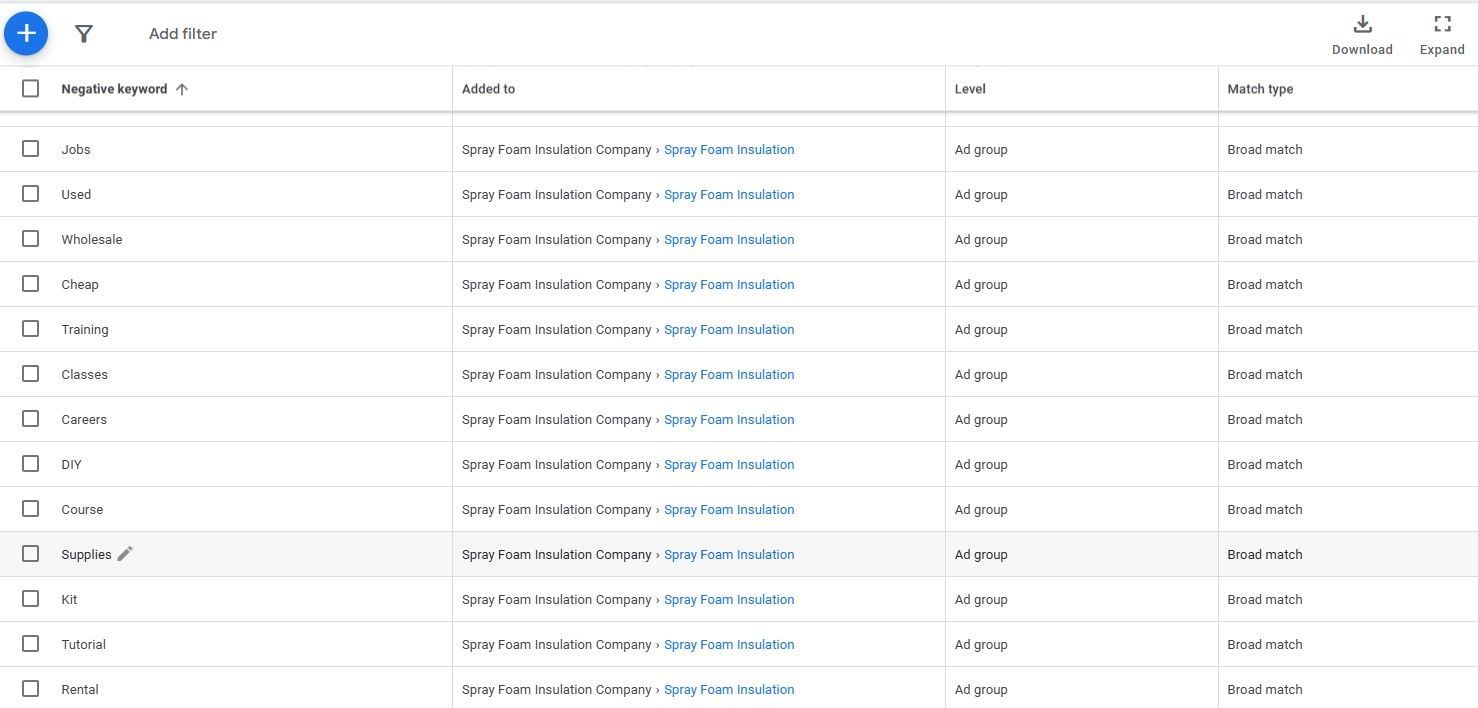Screen dimensions: 1478x708
Task: Click Ad group level in Classes row
Action: point(981,375)
